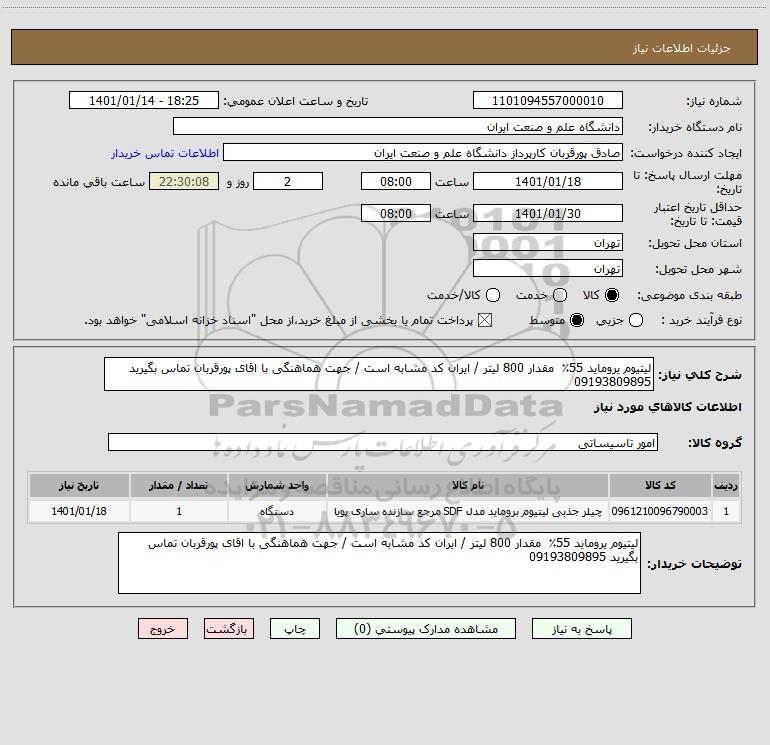
Task: Click the تاریخ نیاز column header
Action: 79,485
